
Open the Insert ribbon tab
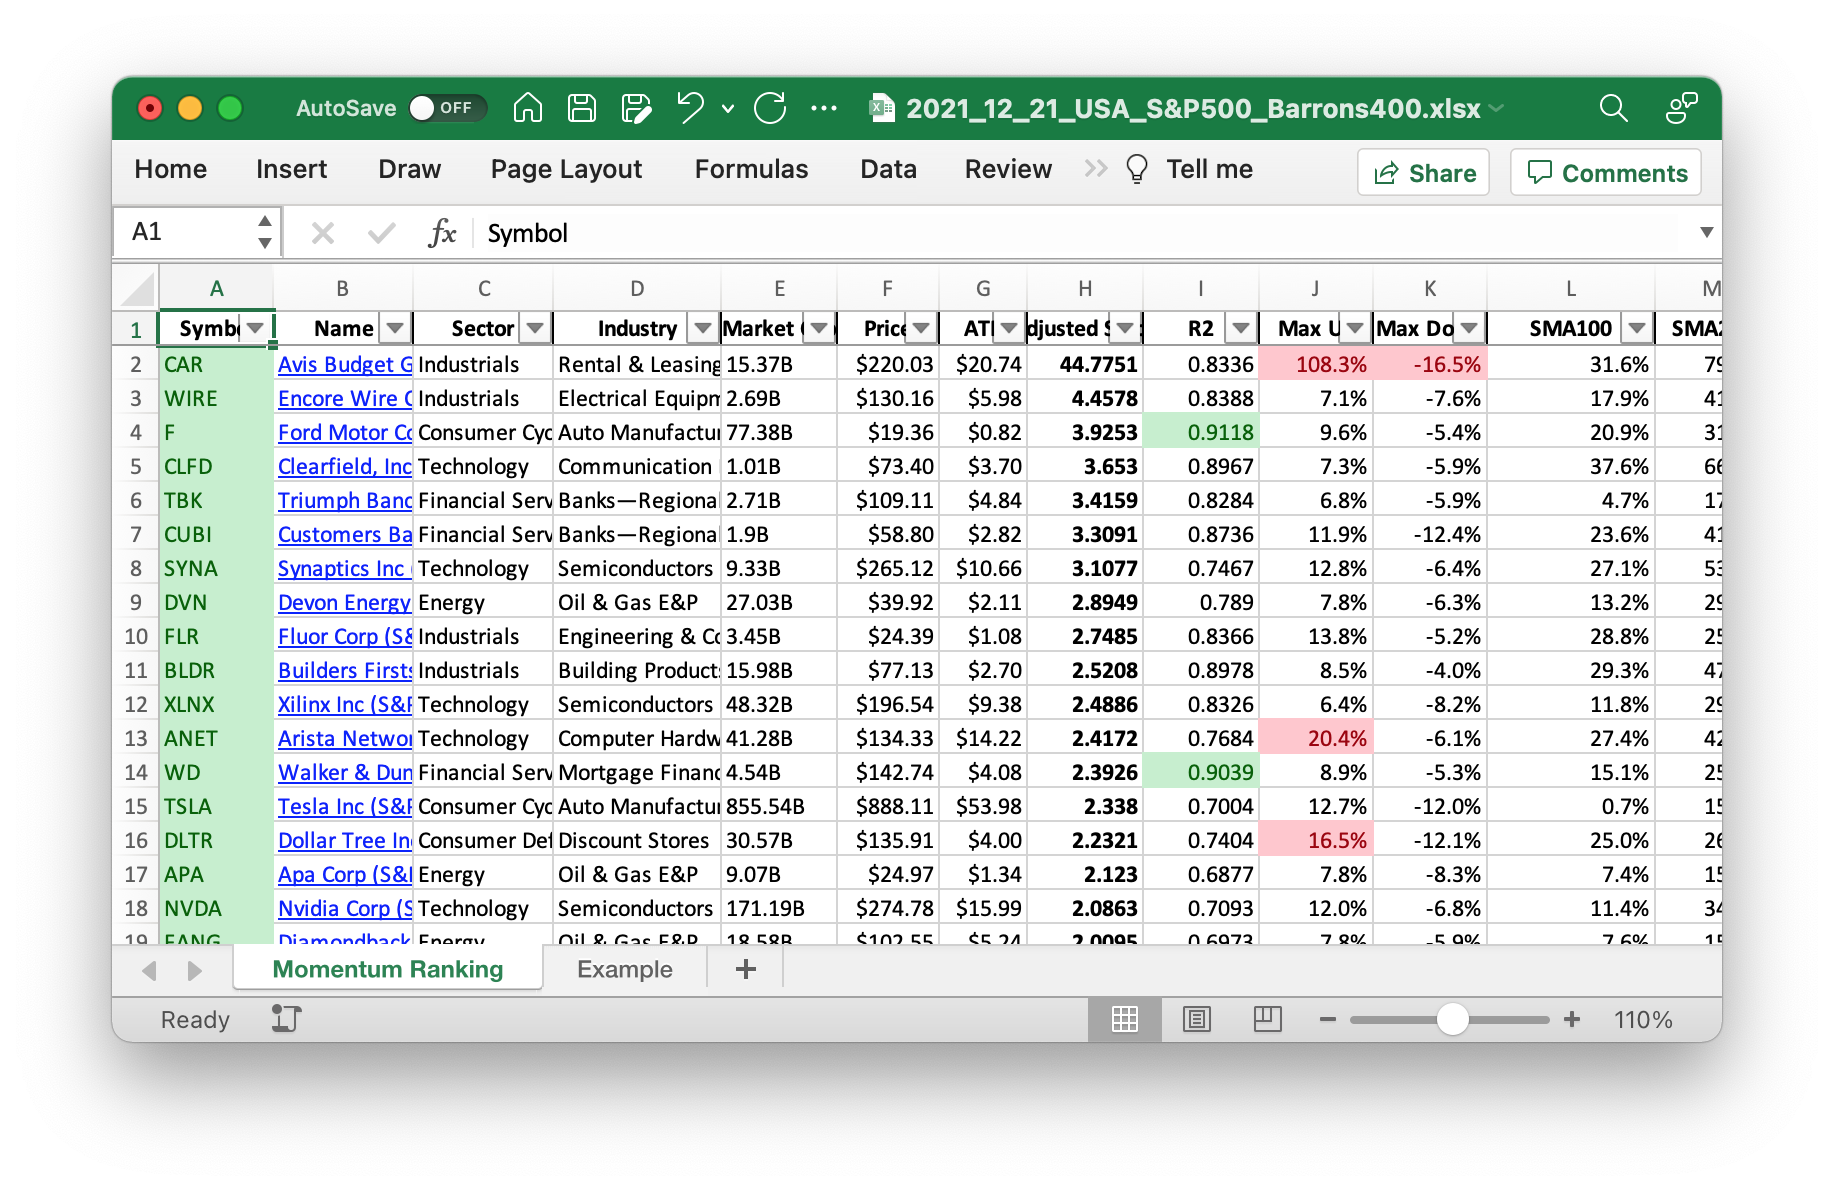[x=291, y=169]
